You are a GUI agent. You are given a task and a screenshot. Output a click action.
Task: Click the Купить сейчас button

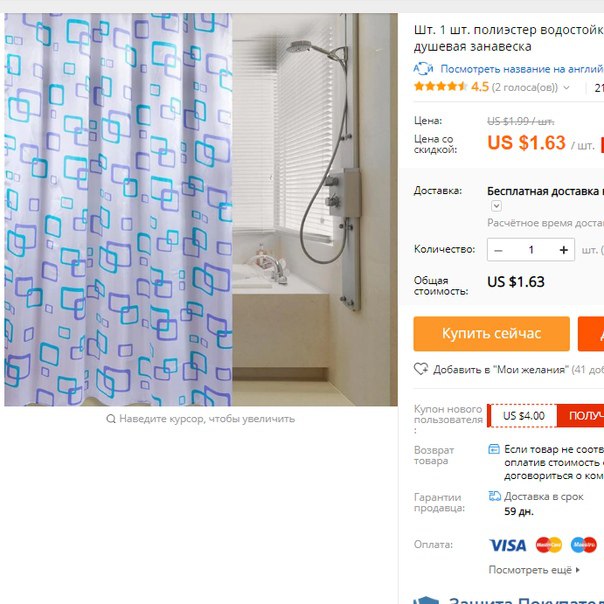492,334
